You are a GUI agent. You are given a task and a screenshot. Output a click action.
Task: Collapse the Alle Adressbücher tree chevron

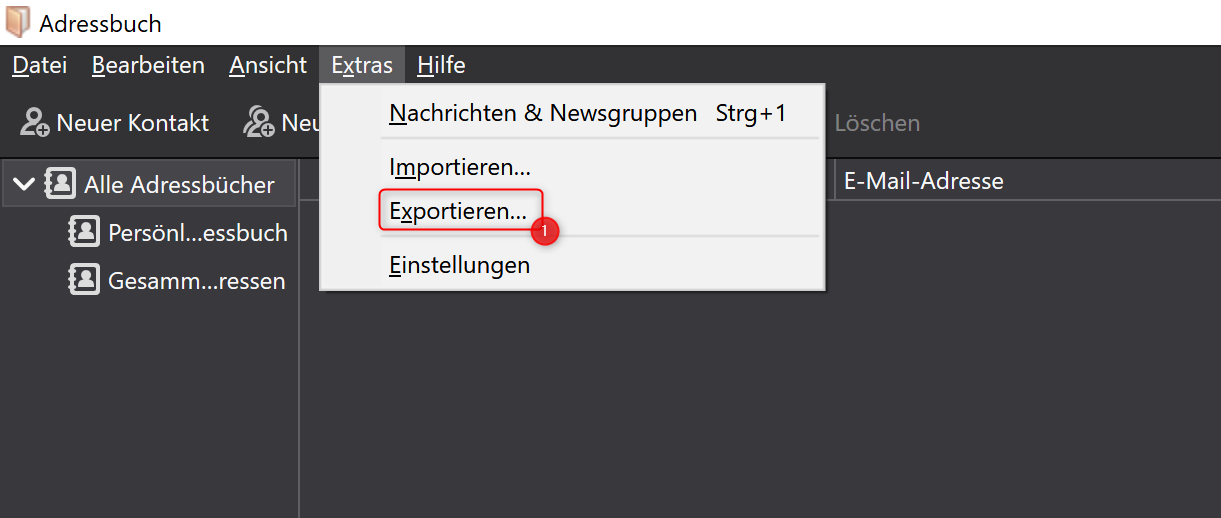(x=24, y=184)
